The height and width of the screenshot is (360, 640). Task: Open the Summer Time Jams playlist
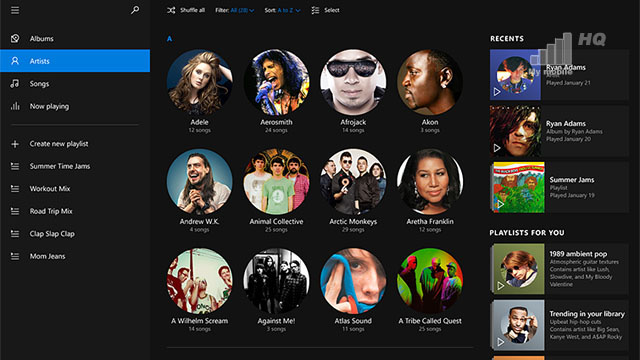(x=75, y=166)
